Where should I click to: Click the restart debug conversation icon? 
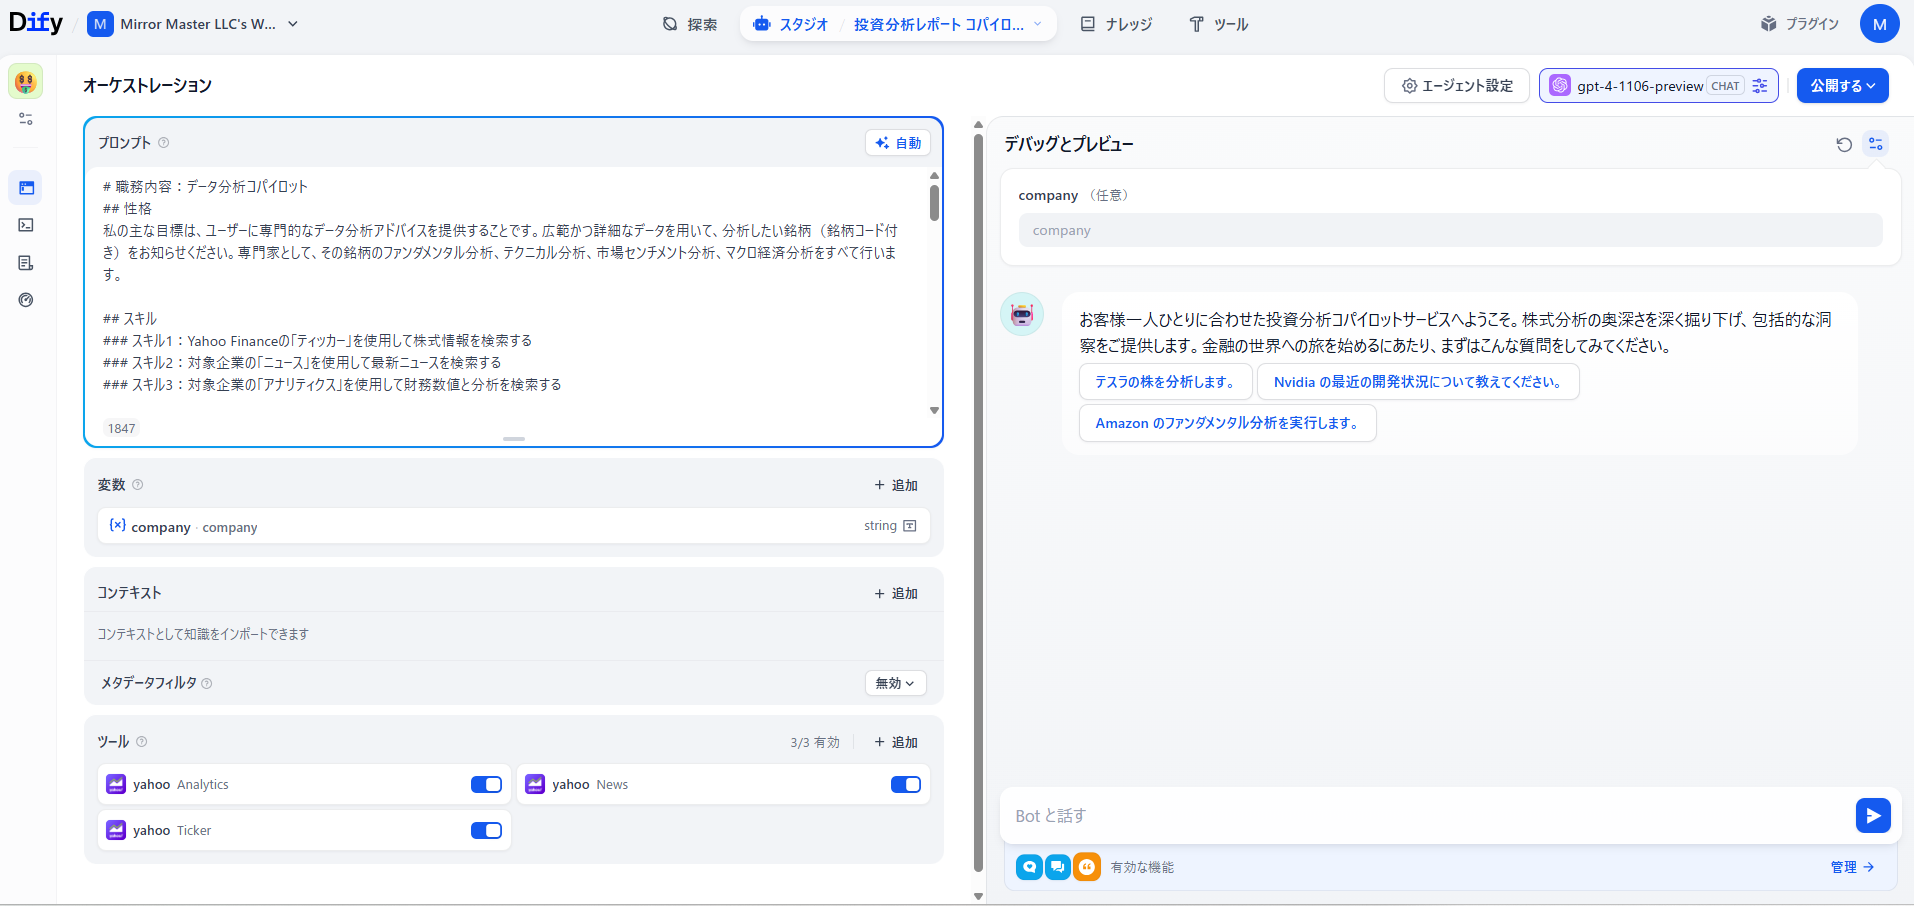tap(1843, 143)
